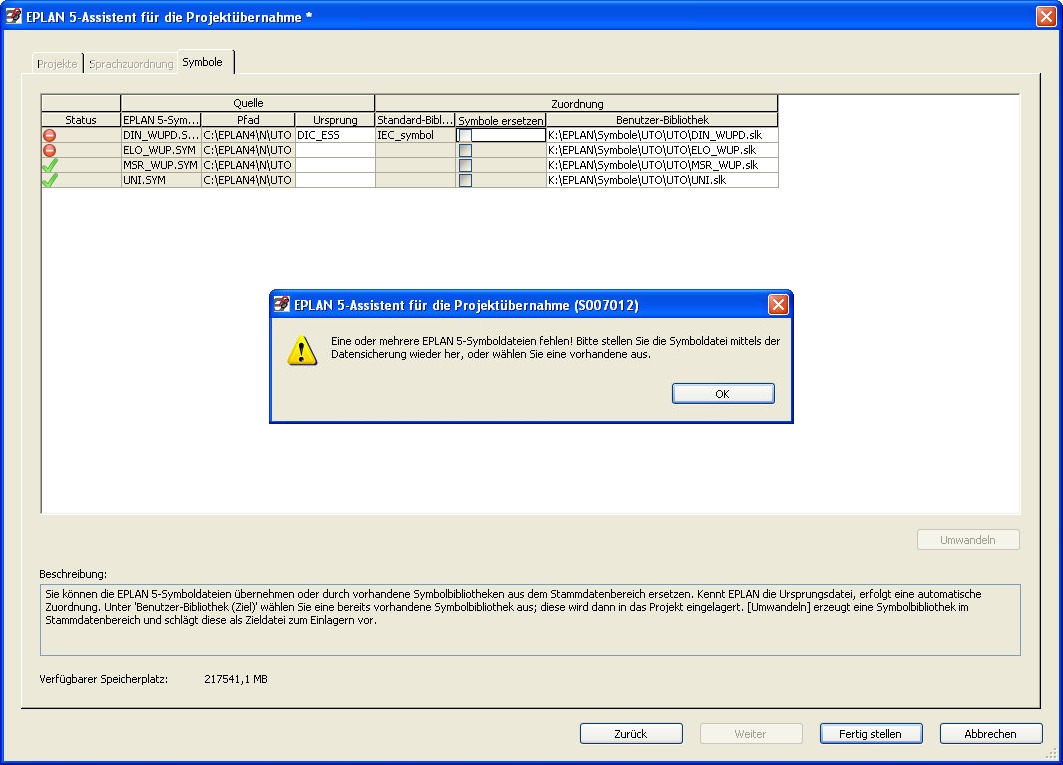Cancel the wizard with Abbrechen
This screenshot has width=1063, height=765.
coord(990,734)
